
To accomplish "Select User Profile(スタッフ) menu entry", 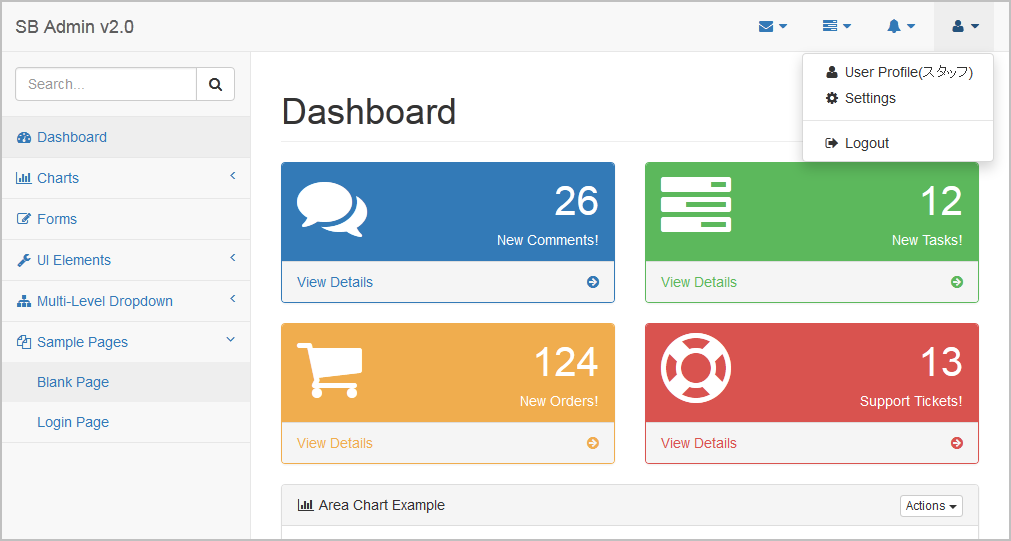I will coord(898,72).
